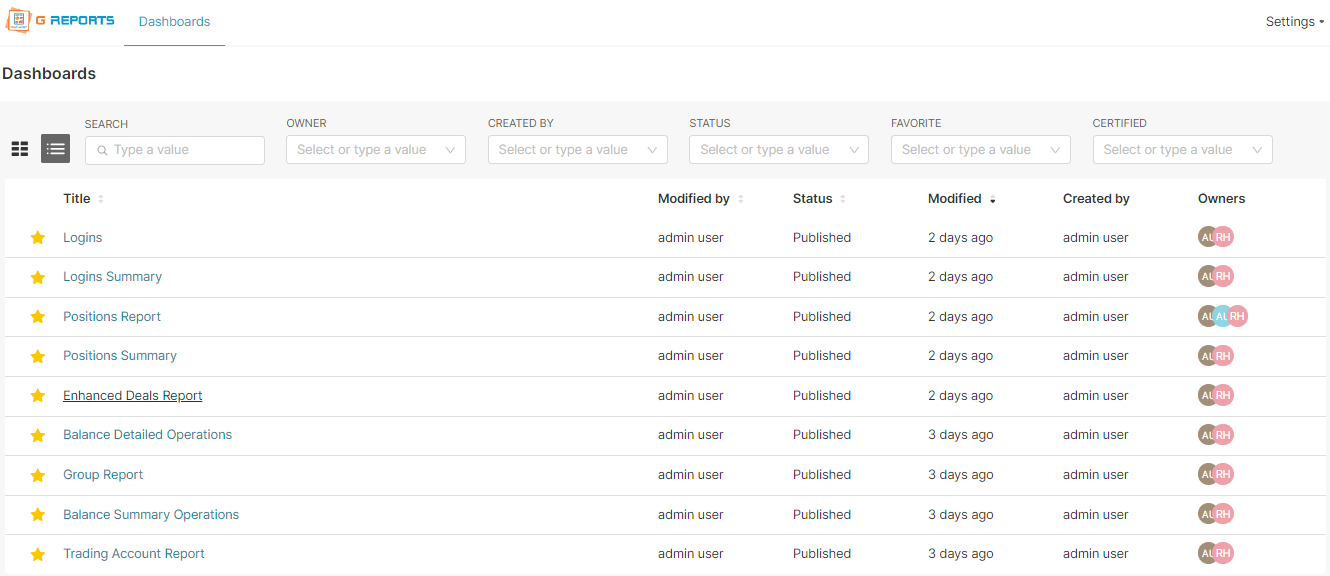Unfavorite the Logins dashboard star
Screen dimensions: 1330x576
click(38, 238)
